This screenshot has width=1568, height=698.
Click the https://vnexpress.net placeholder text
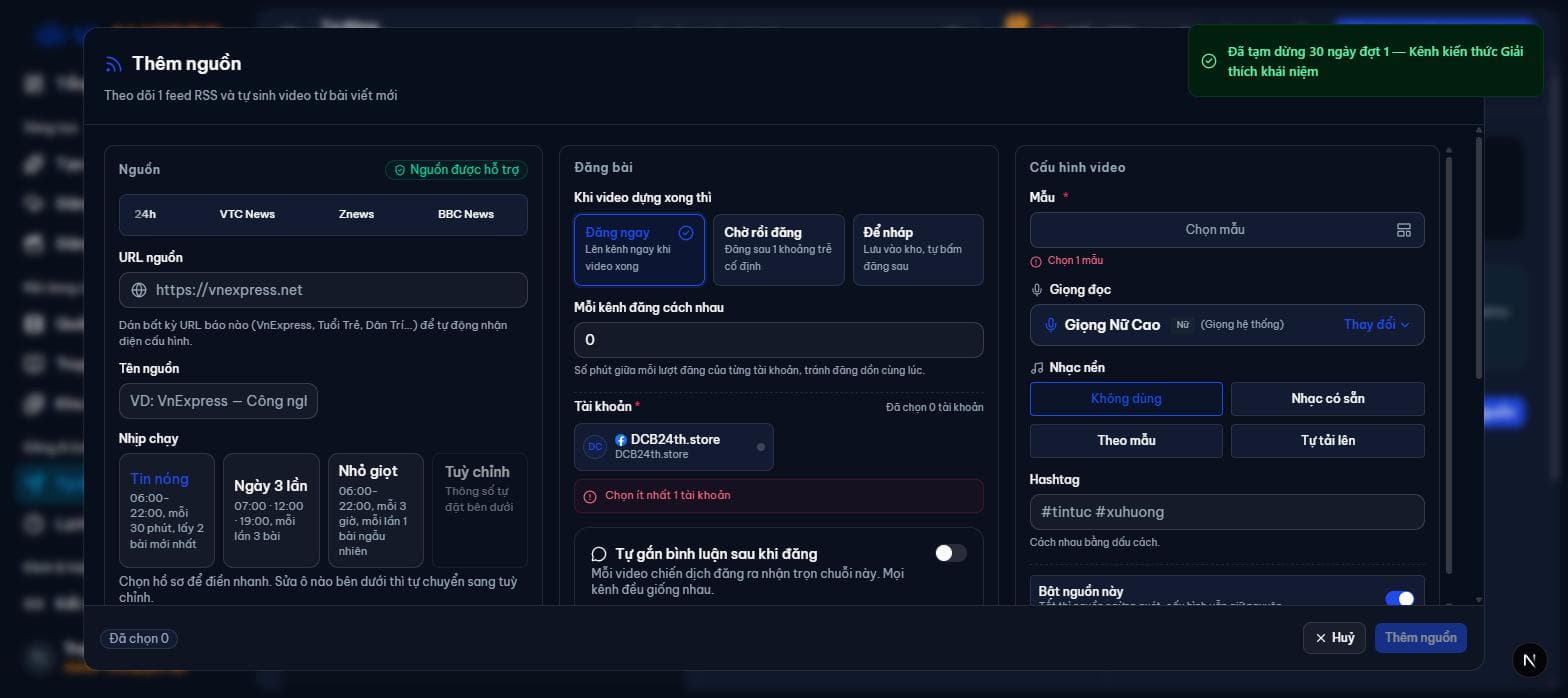point(229,290)
